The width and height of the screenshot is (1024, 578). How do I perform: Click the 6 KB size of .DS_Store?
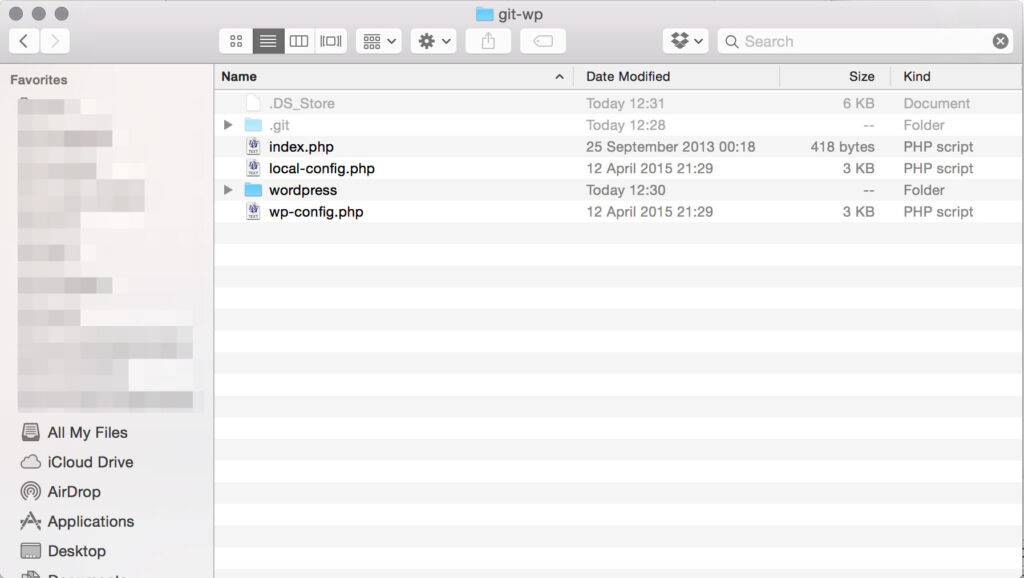click(858, 103)
